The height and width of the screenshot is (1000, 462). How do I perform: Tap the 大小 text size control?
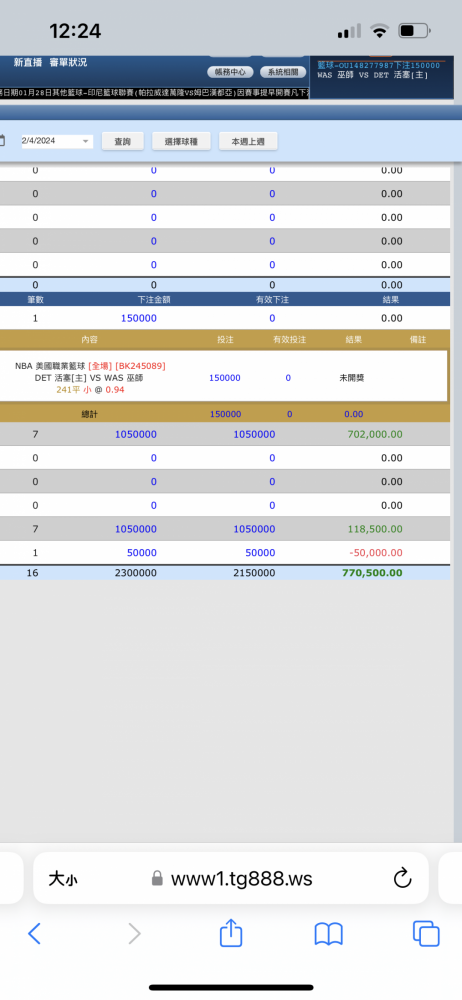tap(63, 879)
